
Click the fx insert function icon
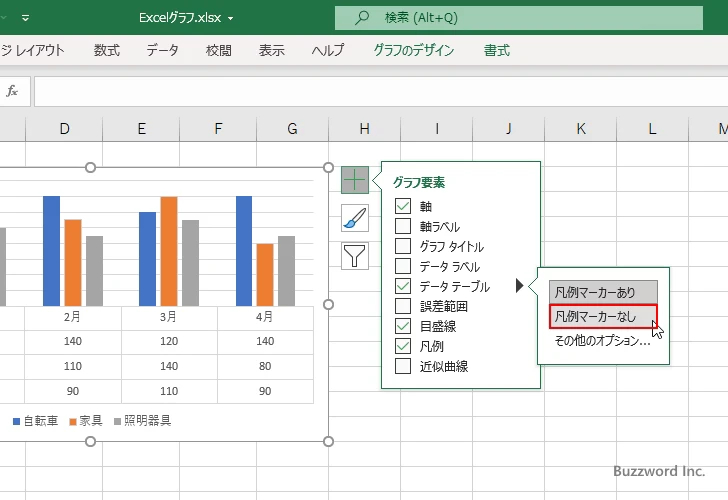pos(12,91)
